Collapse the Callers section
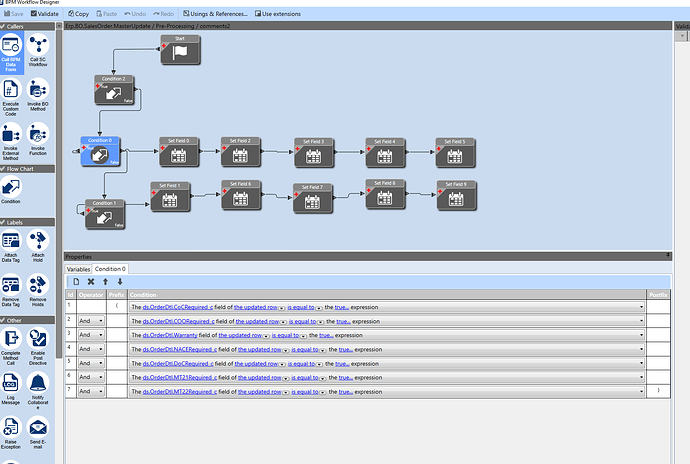The height and width of the screenshot is (464, 690). 3,26
